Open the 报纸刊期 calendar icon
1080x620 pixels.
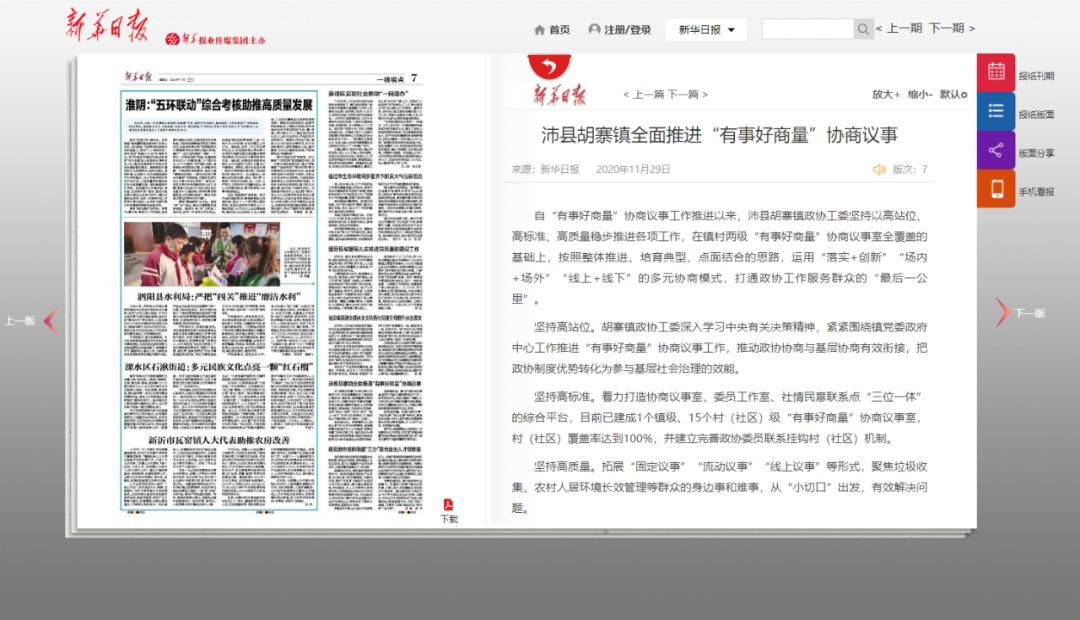coord(996,72)
